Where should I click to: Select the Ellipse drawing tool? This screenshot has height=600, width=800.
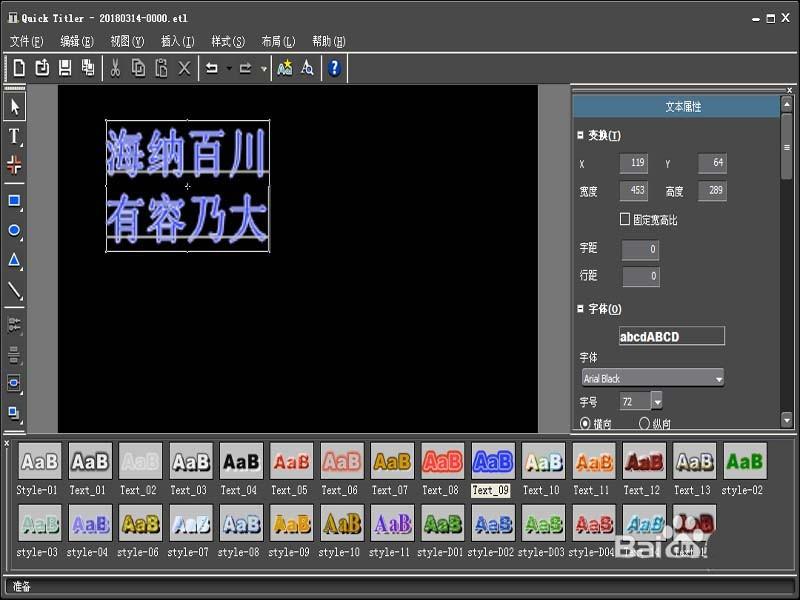(13, 231)
